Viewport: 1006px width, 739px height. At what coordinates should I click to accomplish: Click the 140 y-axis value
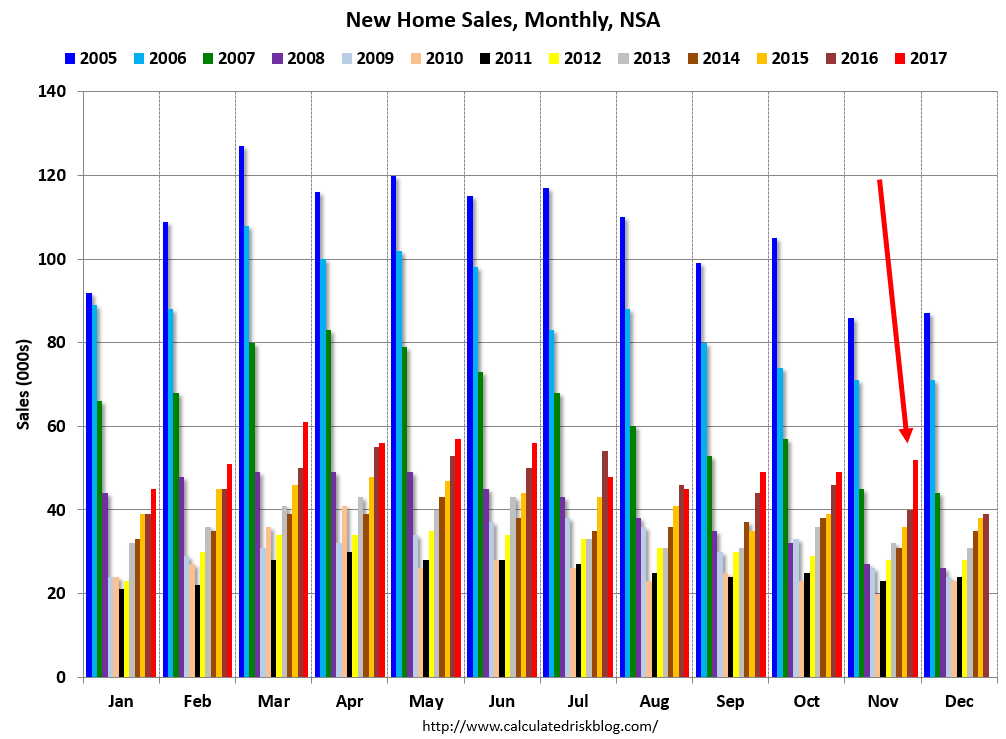point(52,92)
